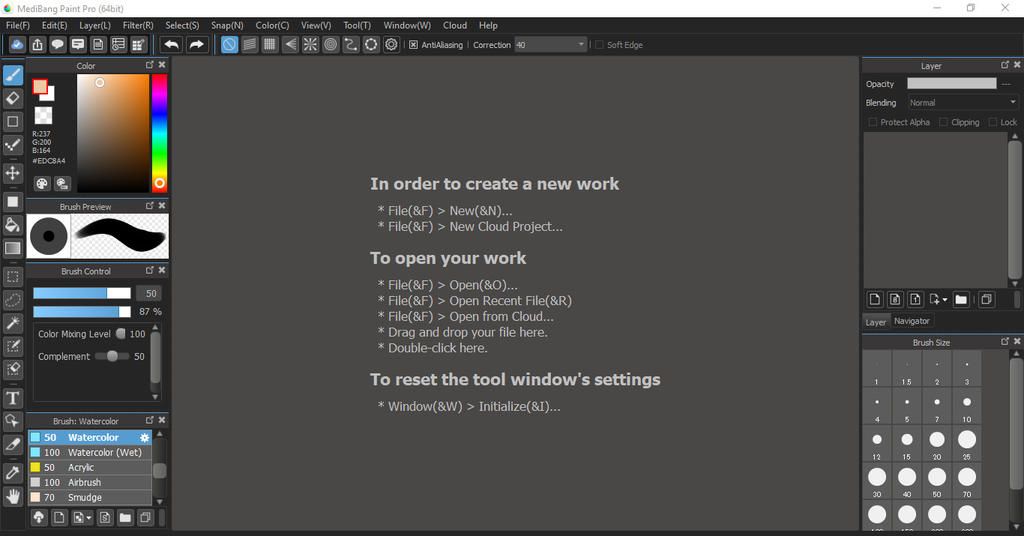
Task: Open the Window menu
Action: tap(407, 25)
